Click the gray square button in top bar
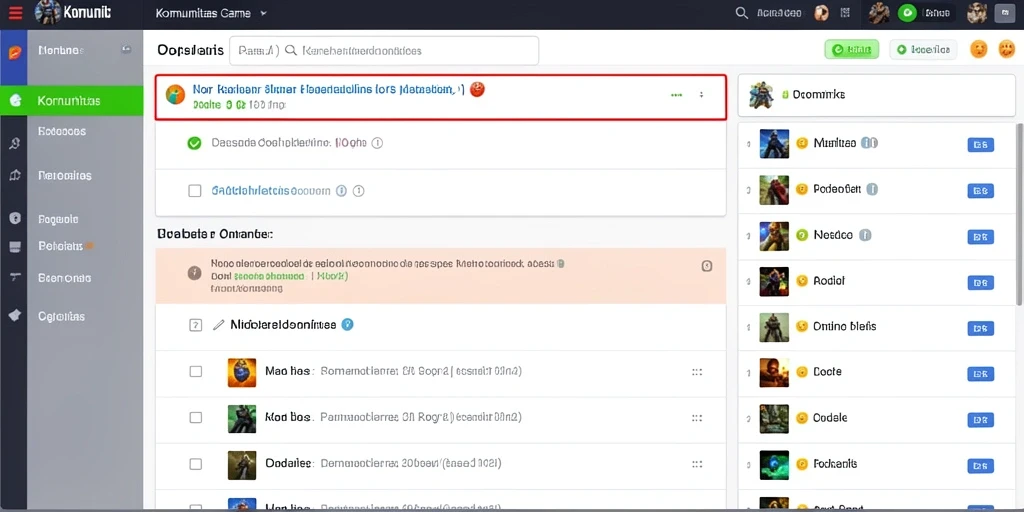This screenshot has height=512, width=1024. click(1004, 13)
